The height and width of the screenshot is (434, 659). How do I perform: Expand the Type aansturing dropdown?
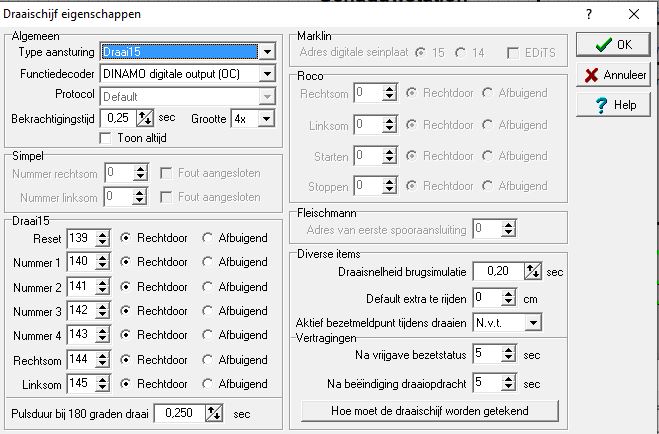click(267, 52)
